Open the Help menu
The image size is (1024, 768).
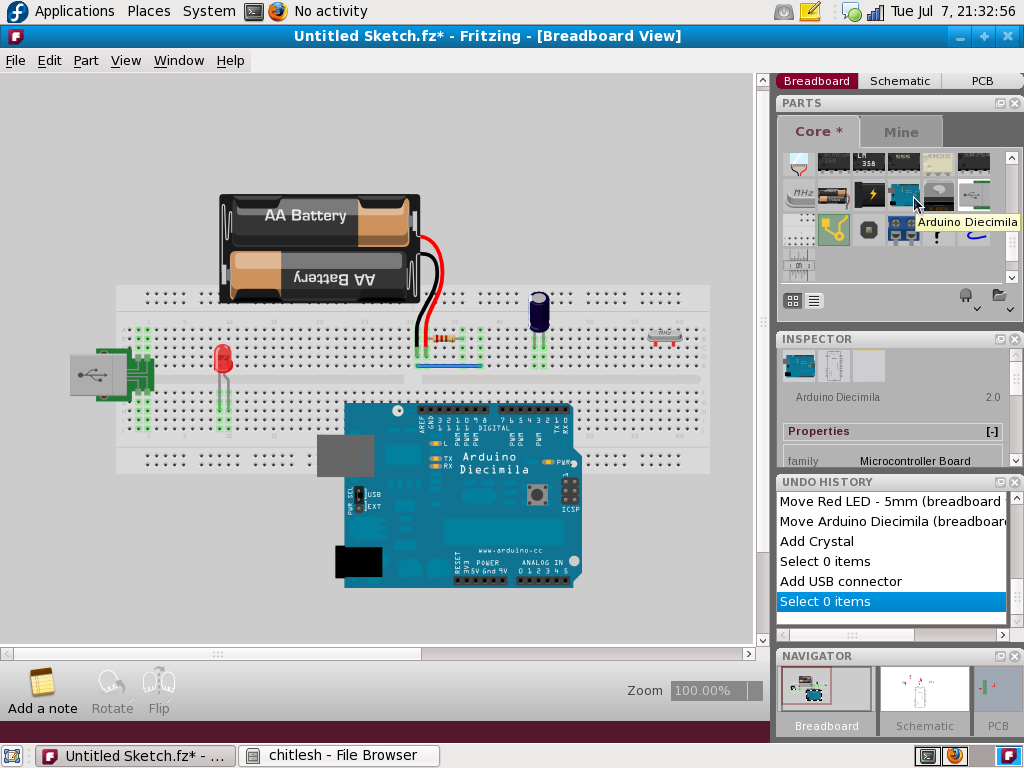231,61
